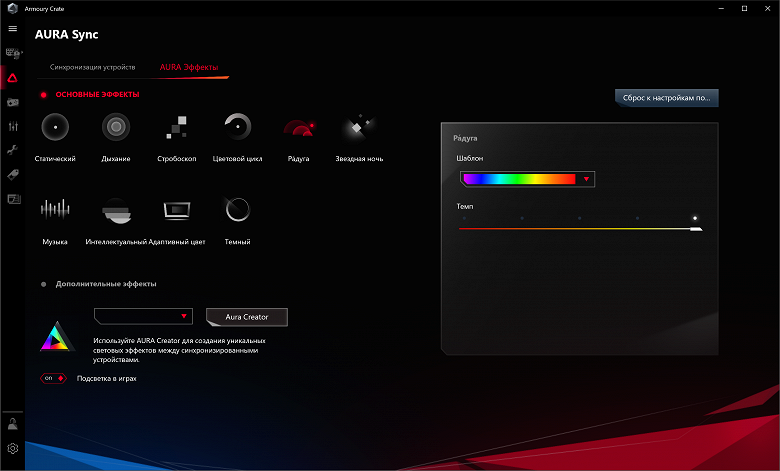This screenshot has width=780, height=471.
Task: Select the AURA Sync triangle sidebar icon
Action: pos(13,78)
